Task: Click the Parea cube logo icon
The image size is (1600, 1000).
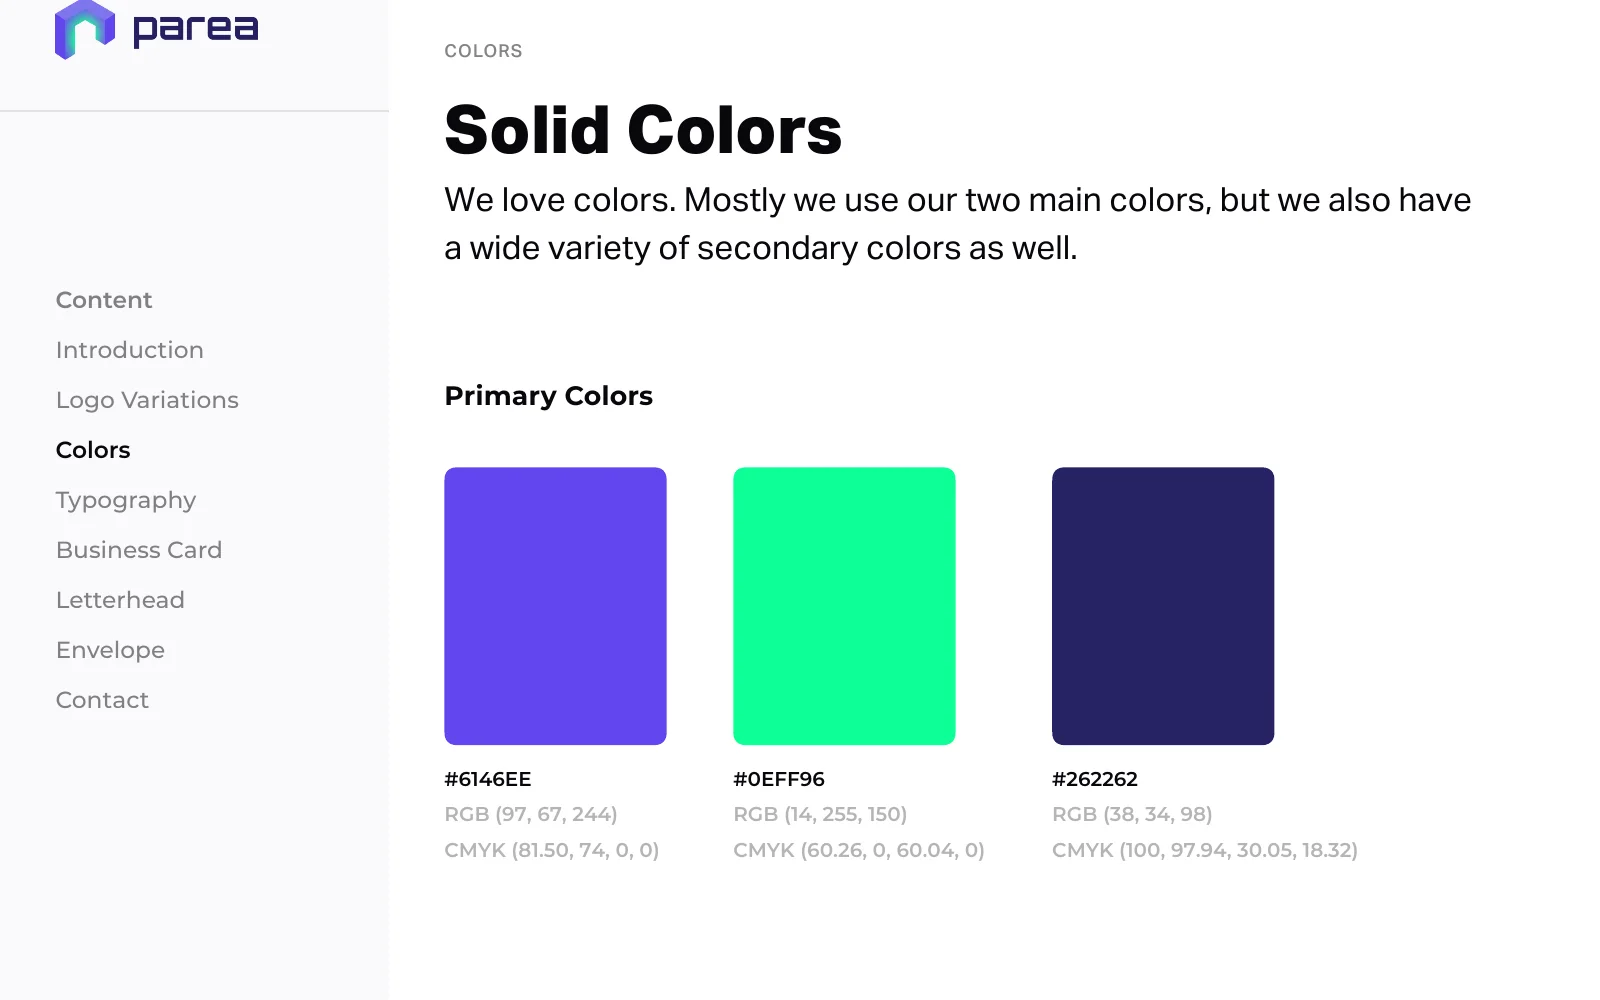Action: click(x=85, y=30)
